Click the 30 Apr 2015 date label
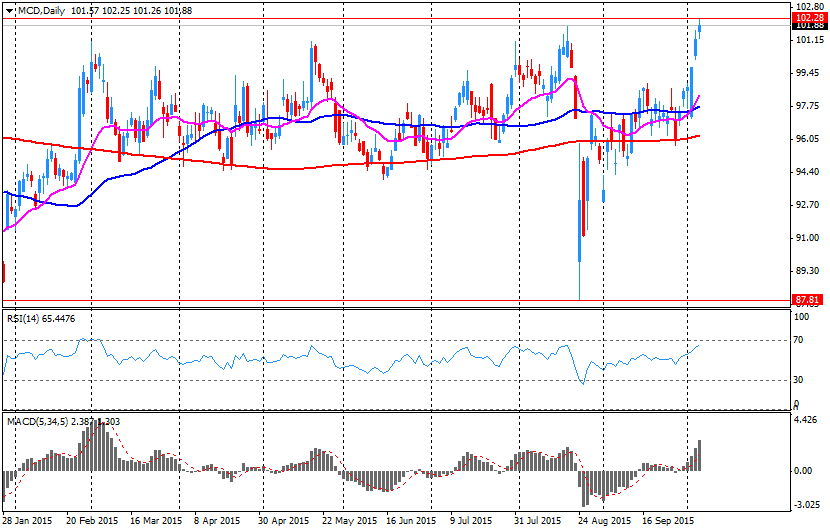The width and height of the screenshot is (830, 529). click(284, 521)
